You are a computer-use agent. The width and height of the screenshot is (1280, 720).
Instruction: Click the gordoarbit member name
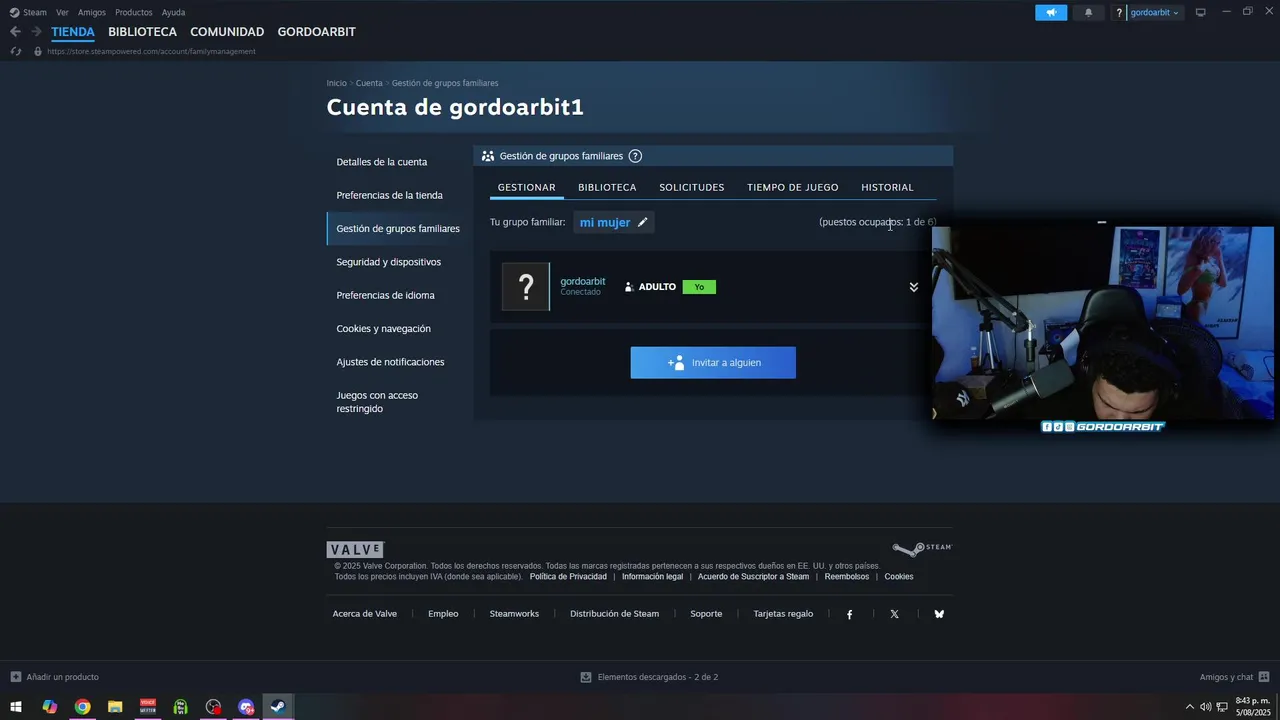pos(582,281)
